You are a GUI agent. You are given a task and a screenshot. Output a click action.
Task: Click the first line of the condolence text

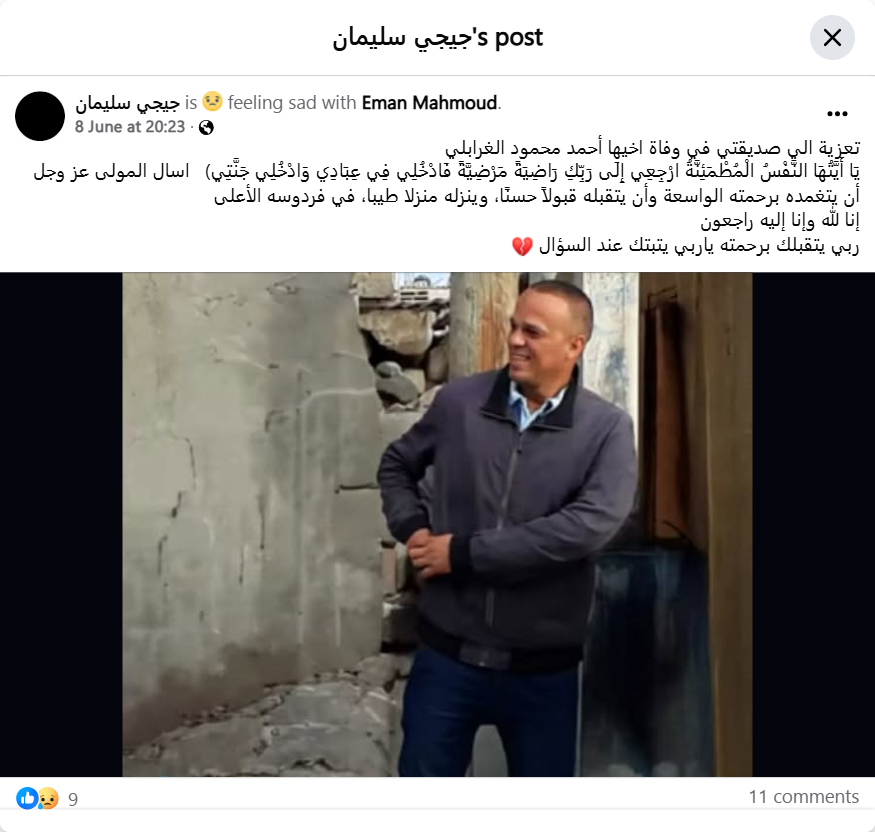[652, 148]
